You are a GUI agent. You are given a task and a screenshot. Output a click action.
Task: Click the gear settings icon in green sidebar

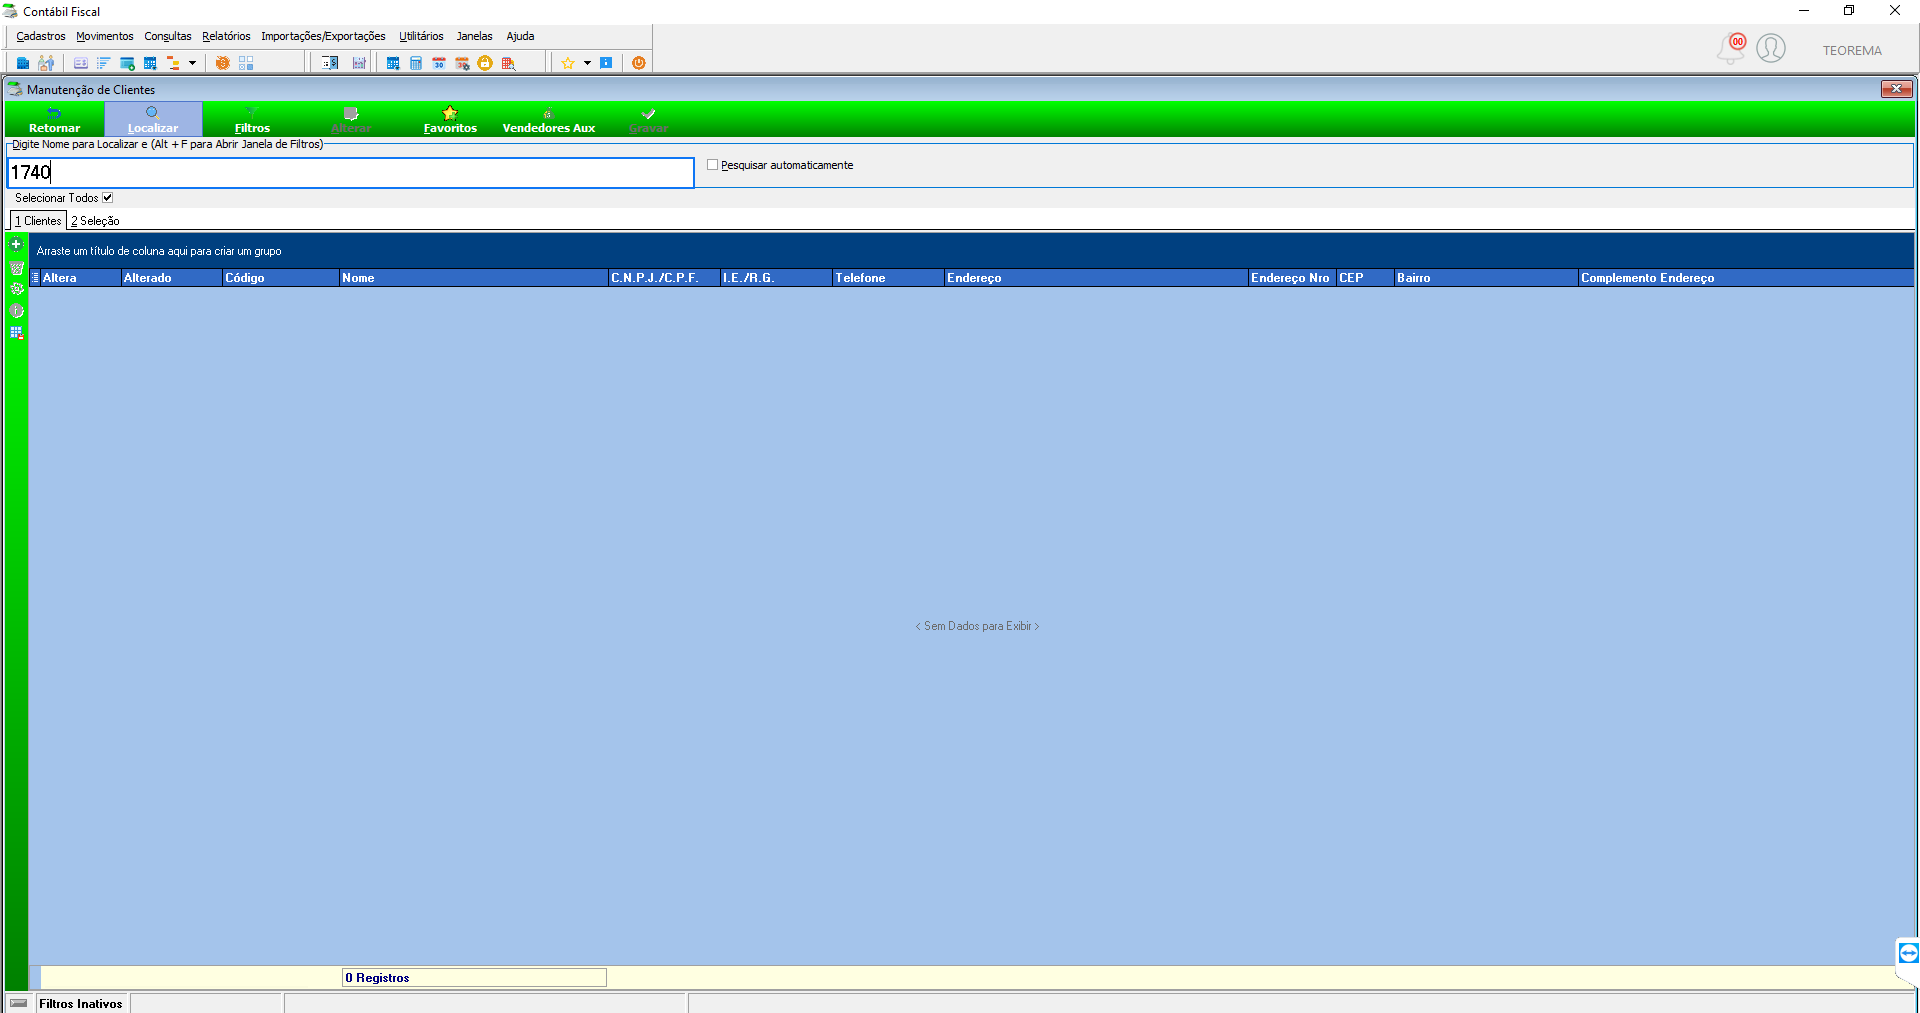(16, 289)
